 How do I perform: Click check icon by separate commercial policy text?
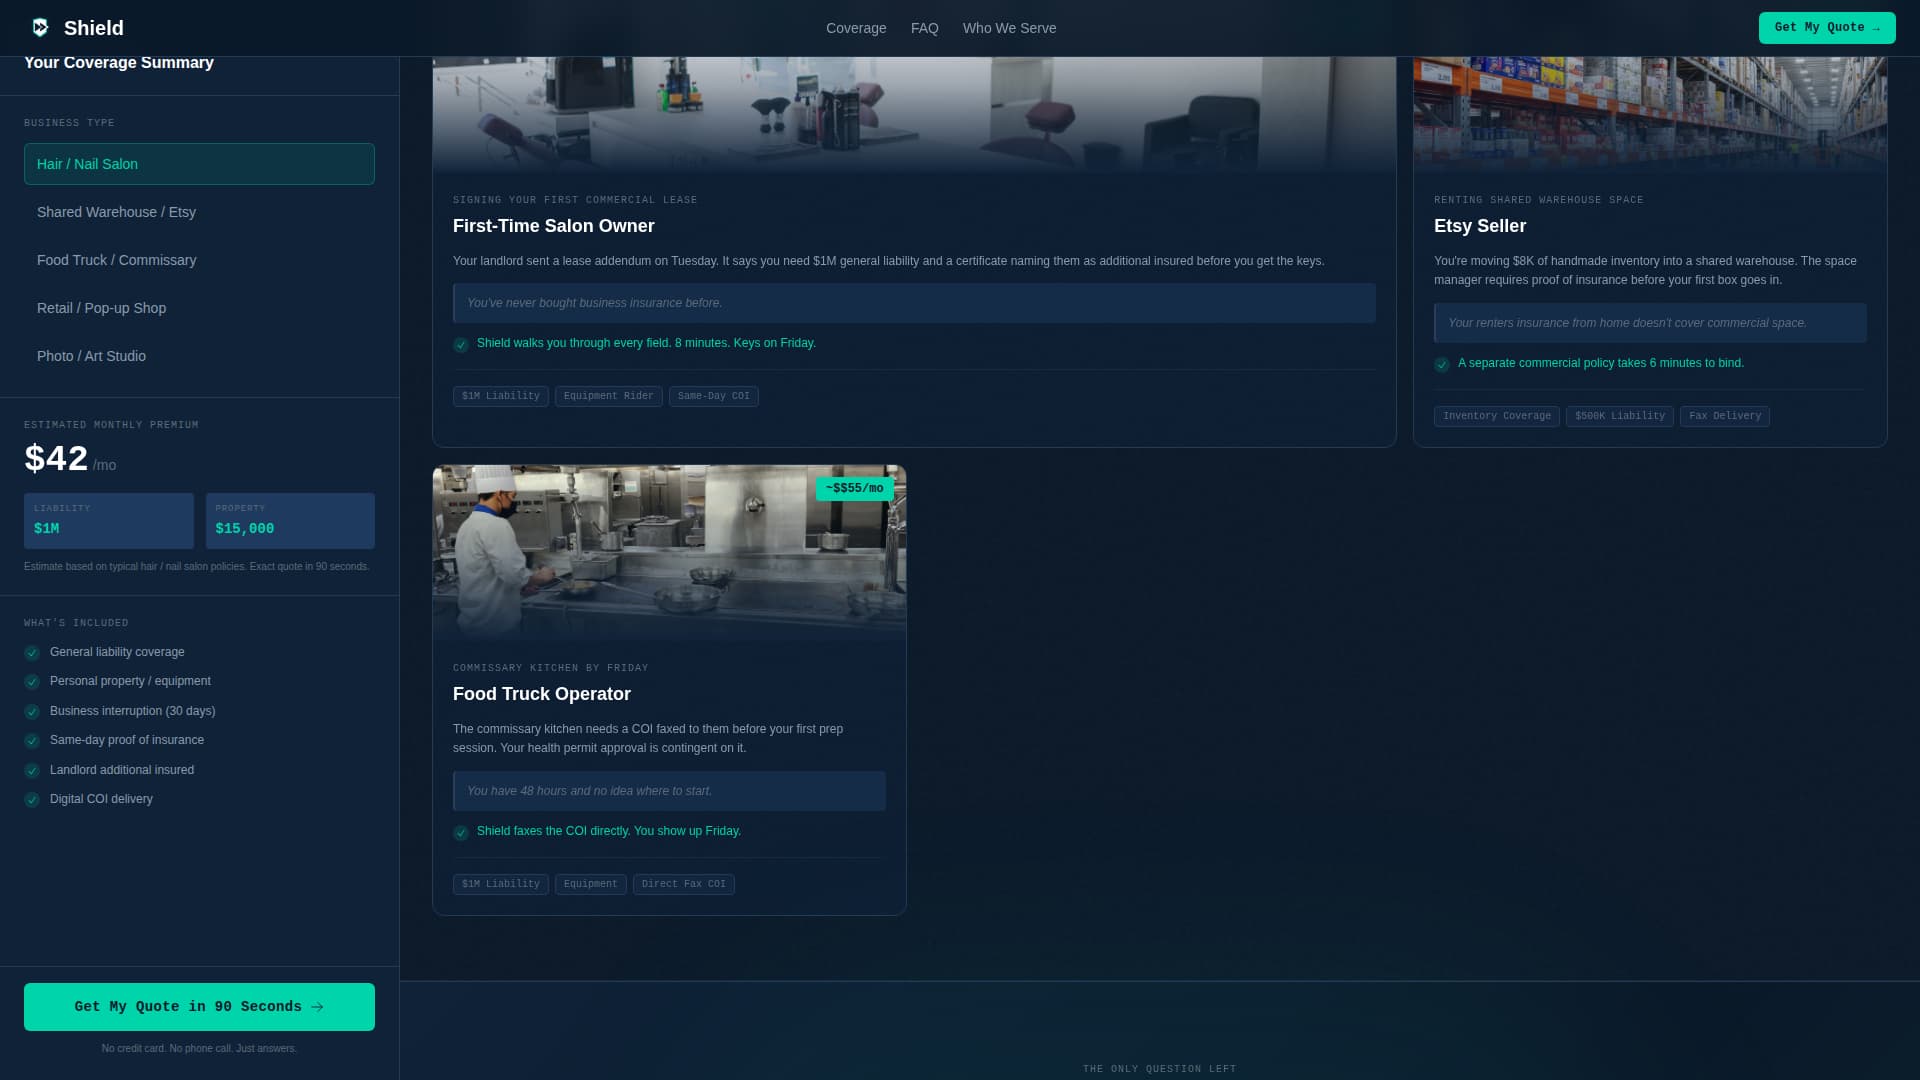tap(1442, 365)
